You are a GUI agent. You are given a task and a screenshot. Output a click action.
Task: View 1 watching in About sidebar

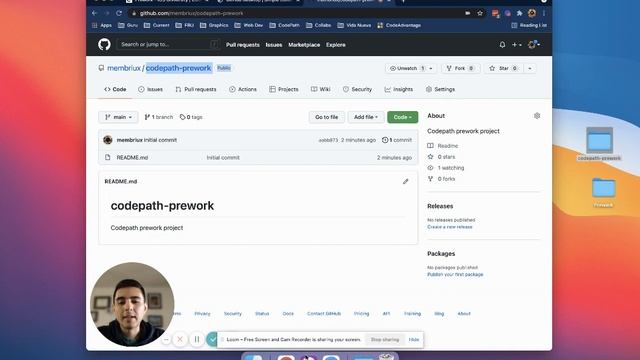point(446,168)
